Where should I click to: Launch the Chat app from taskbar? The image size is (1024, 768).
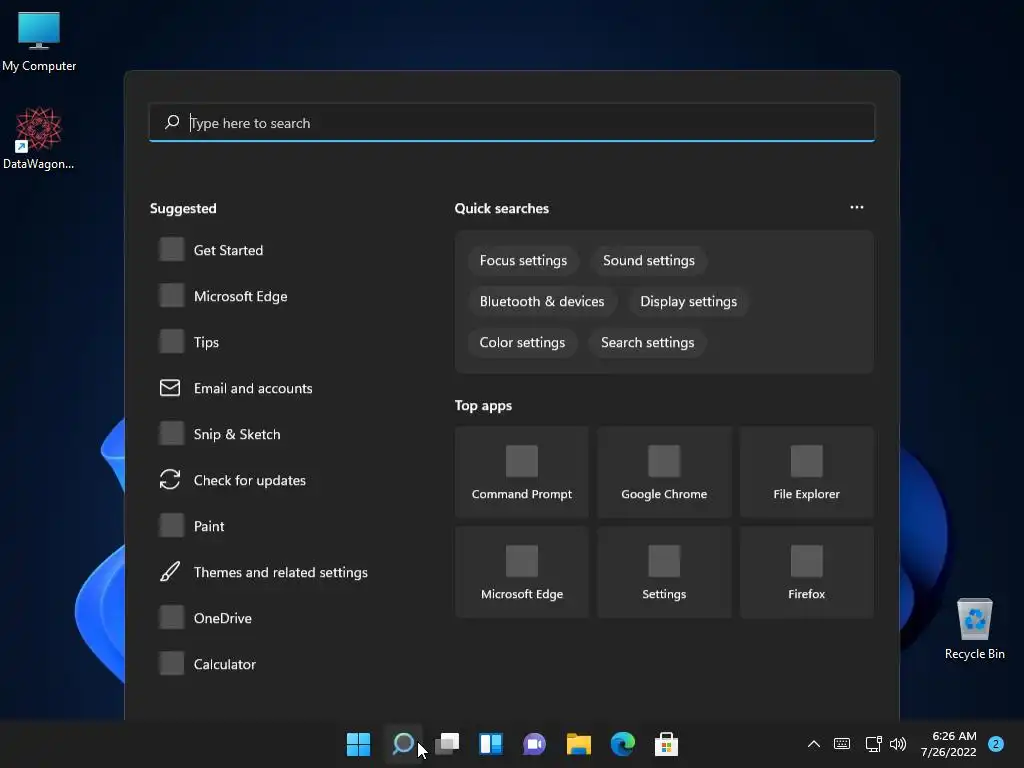pyautogui.click(x=534, y=744)
